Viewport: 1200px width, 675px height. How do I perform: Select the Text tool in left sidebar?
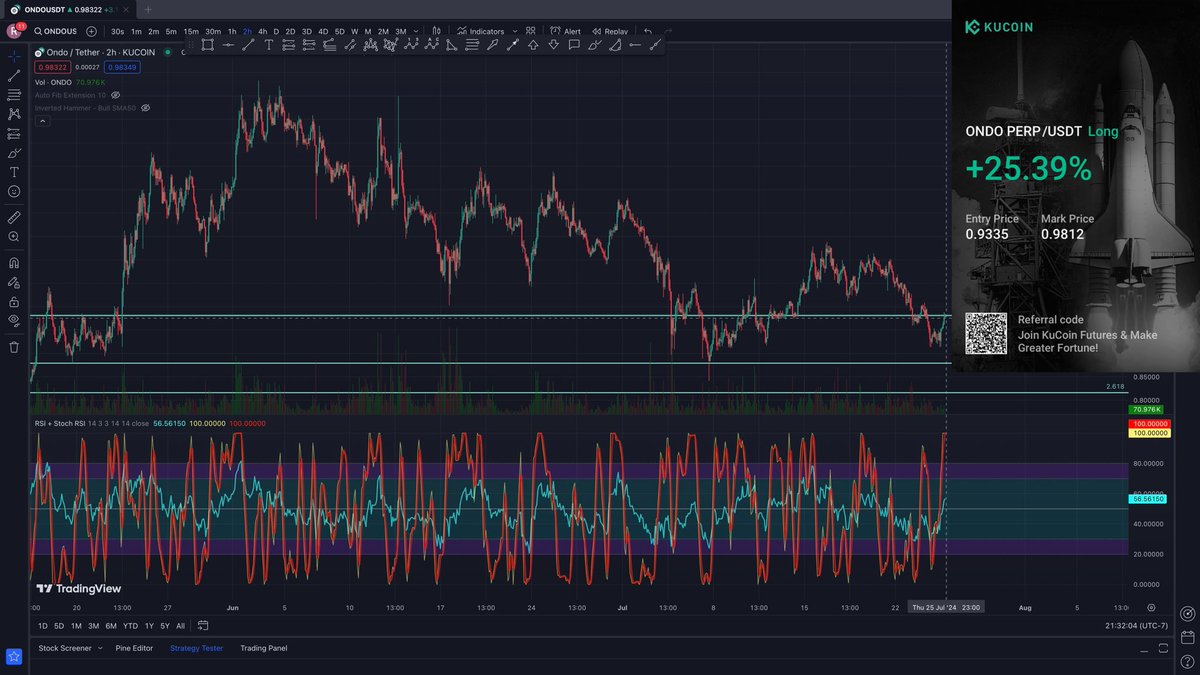pyautogui.click(x=14, y=172)
